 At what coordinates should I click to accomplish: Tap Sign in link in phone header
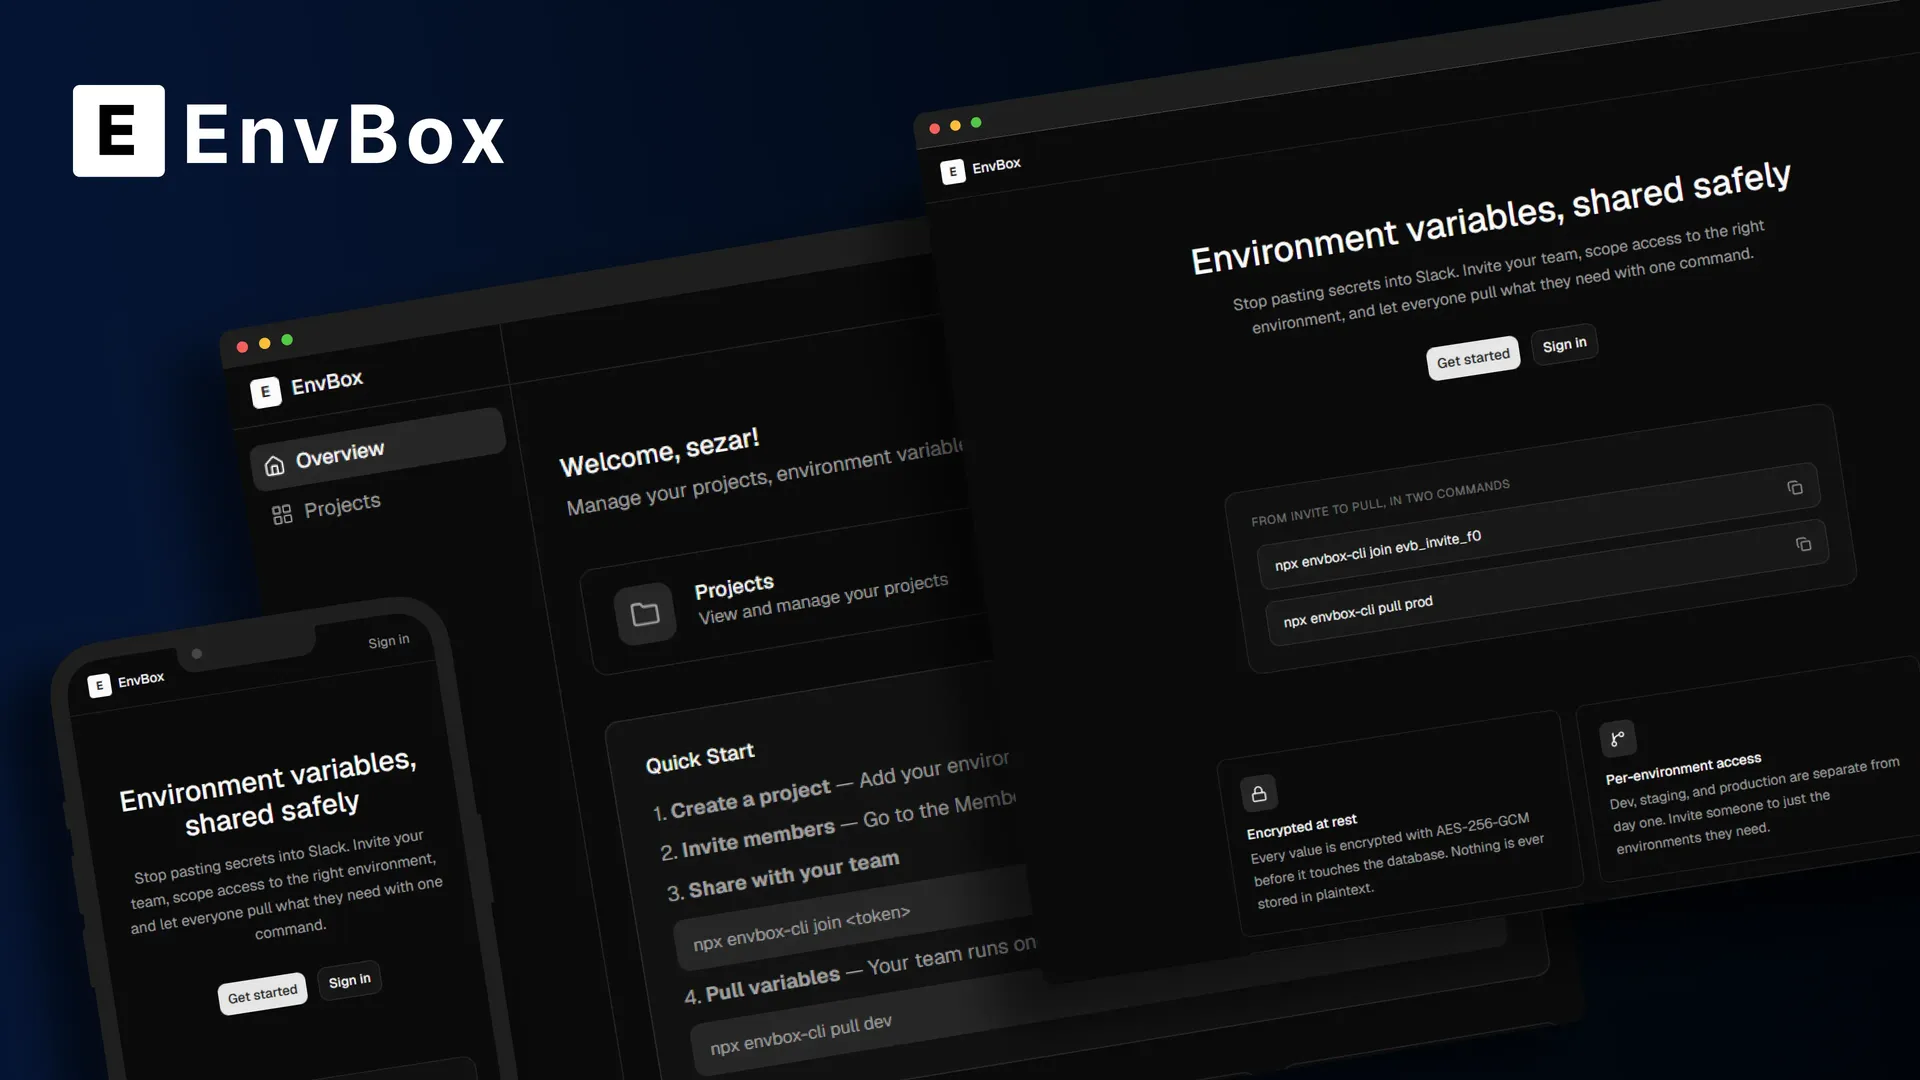tap(388, 641)
